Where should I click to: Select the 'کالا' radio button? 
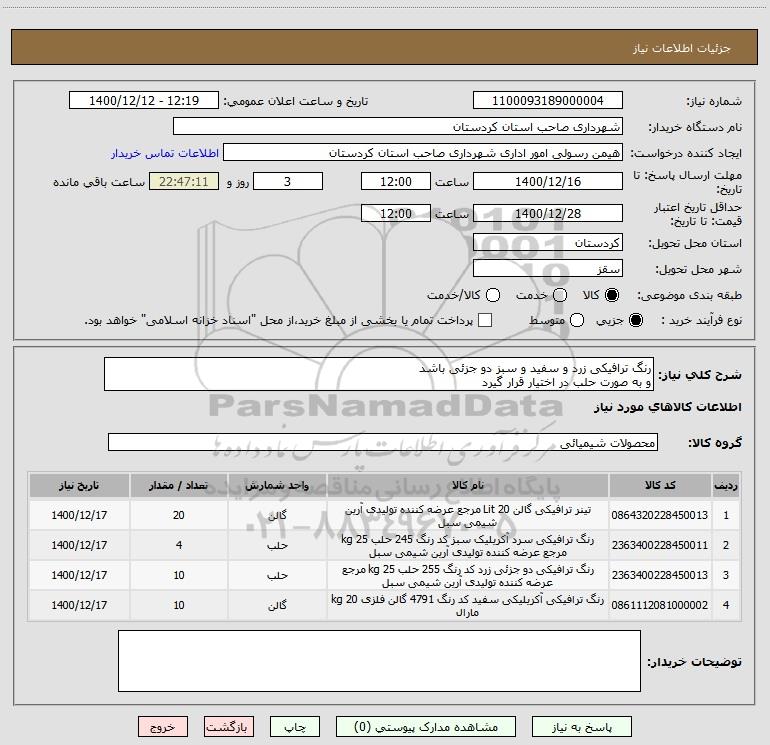point(612,295)
